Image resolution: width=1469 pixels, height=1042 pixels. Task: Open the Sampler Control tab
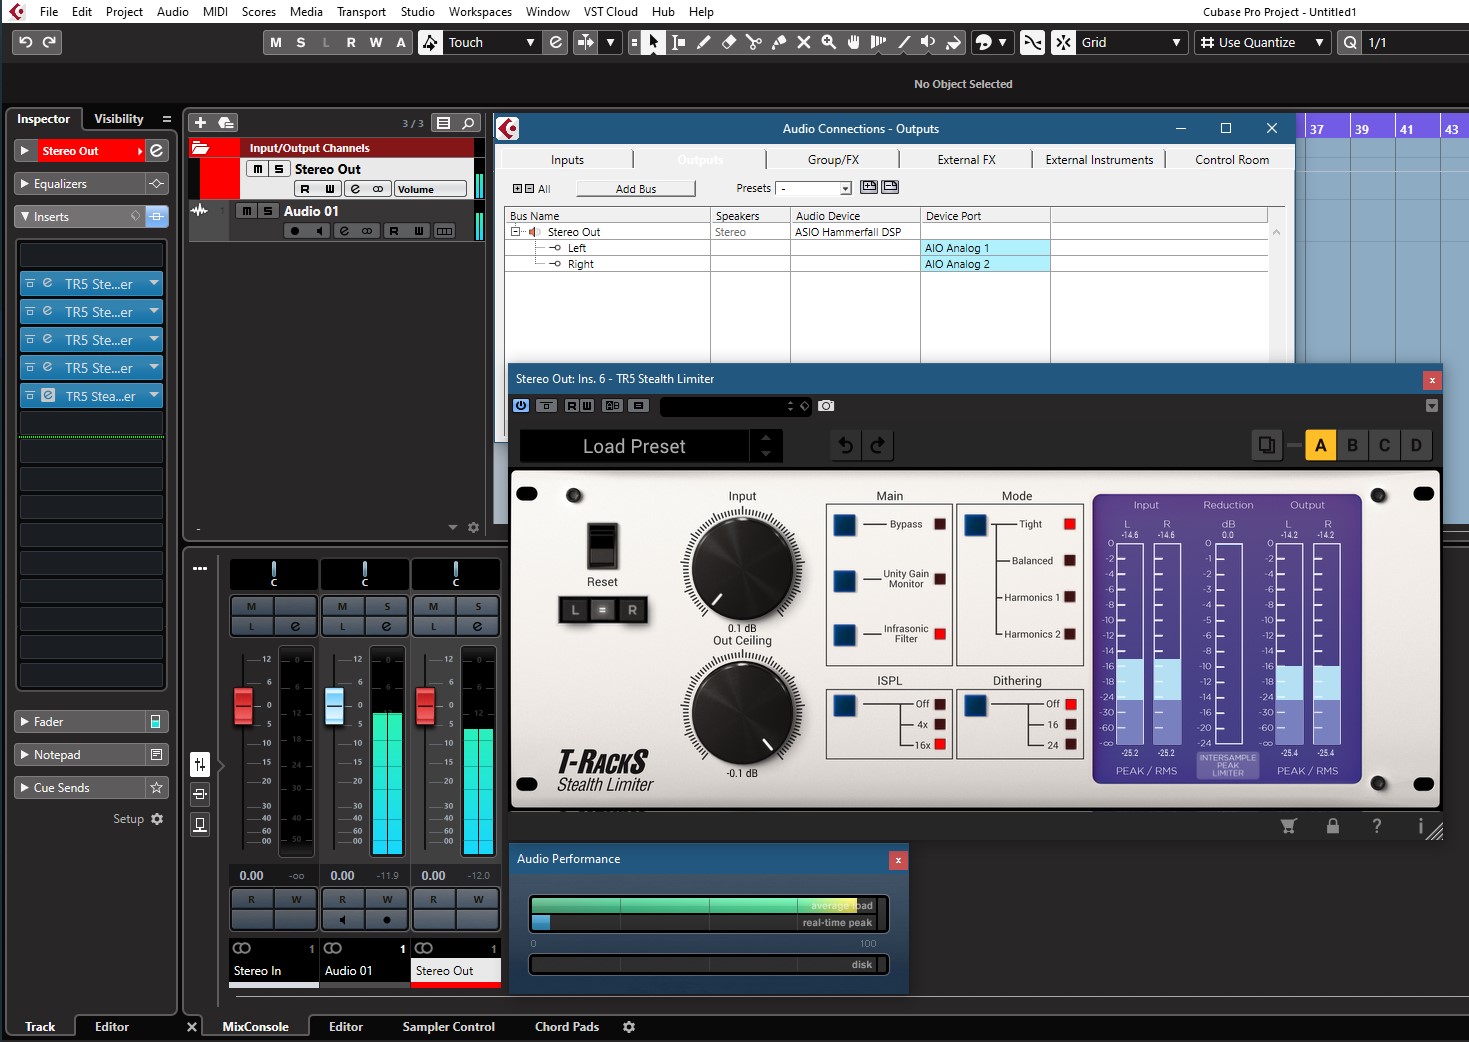[448, 1027]
